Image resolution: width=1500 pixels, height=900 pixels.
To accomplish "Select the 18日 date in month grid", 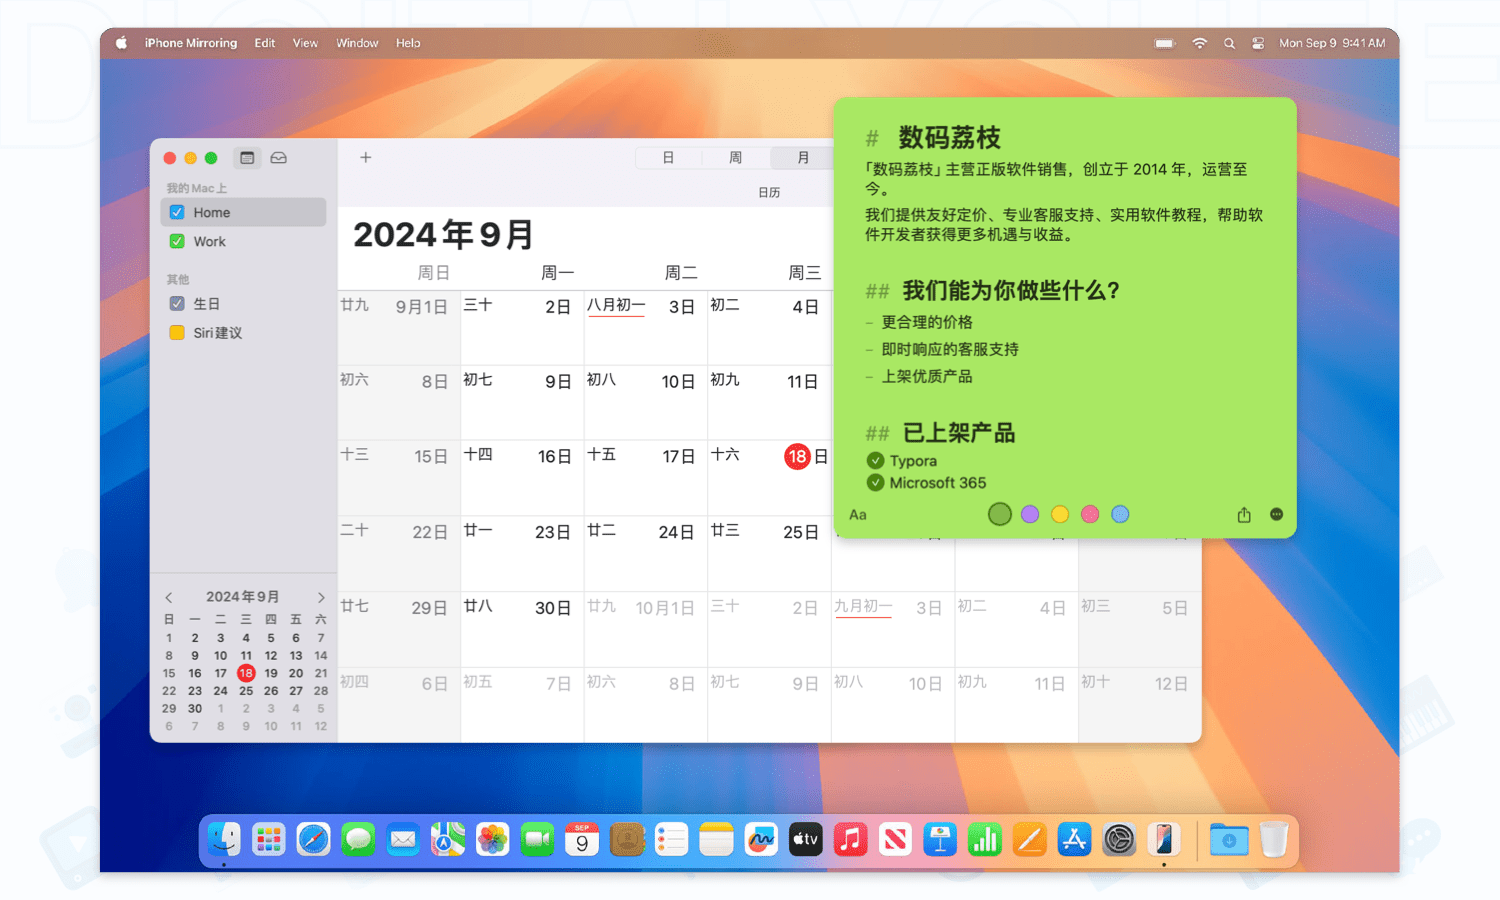I will [x=798, y=457].
